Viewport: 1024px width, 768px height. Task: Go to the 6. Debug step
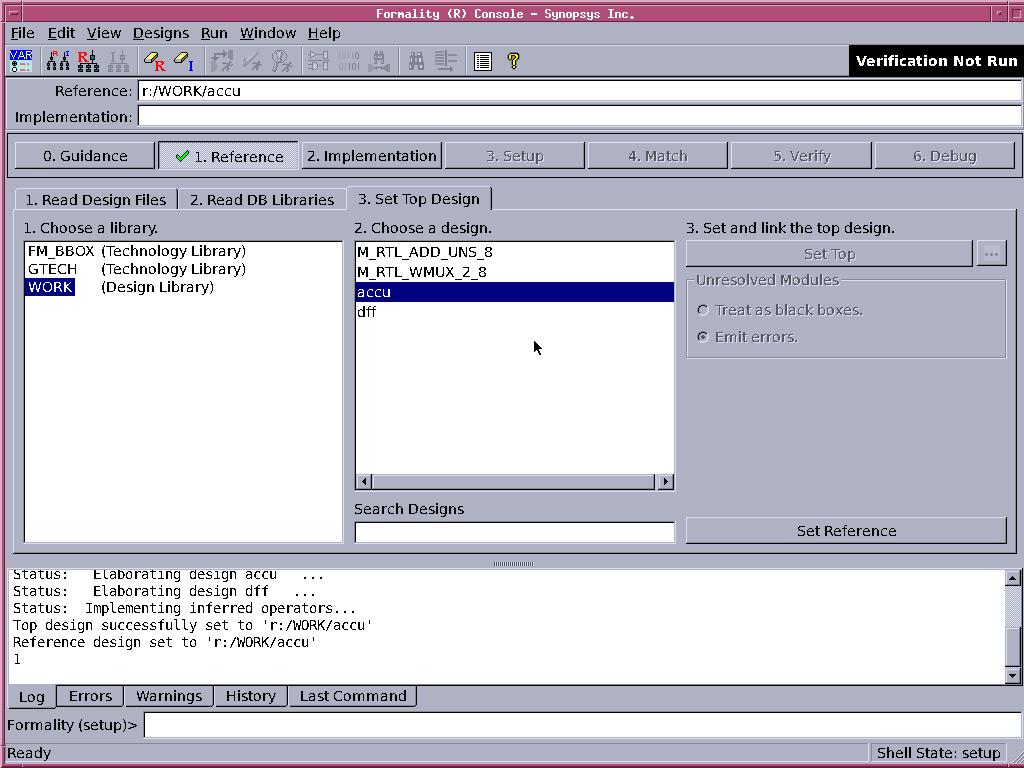tap(944, 156)
